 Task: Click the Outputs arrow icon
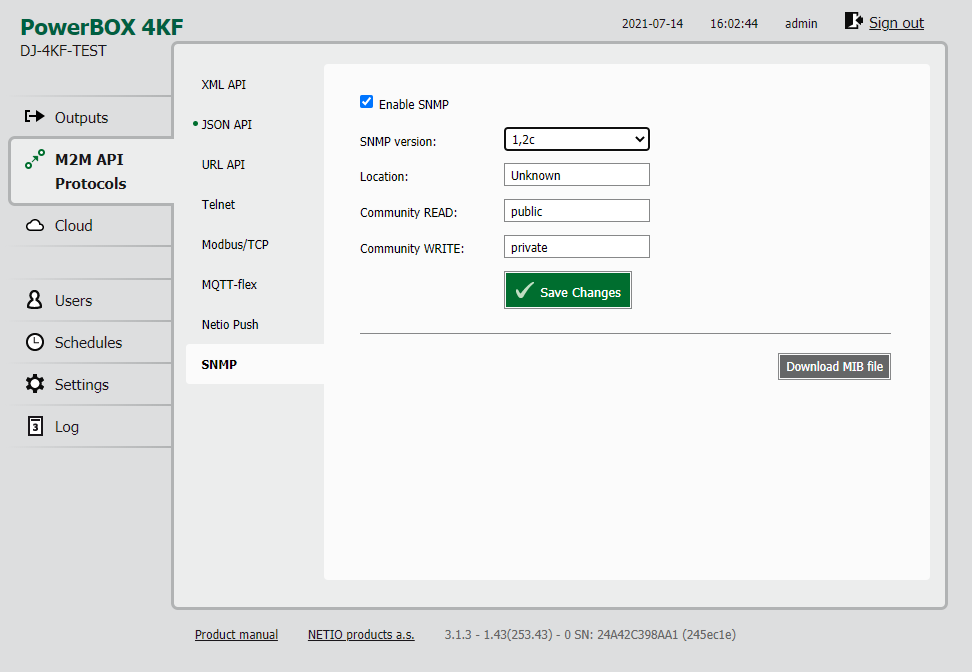click(35, 117)
